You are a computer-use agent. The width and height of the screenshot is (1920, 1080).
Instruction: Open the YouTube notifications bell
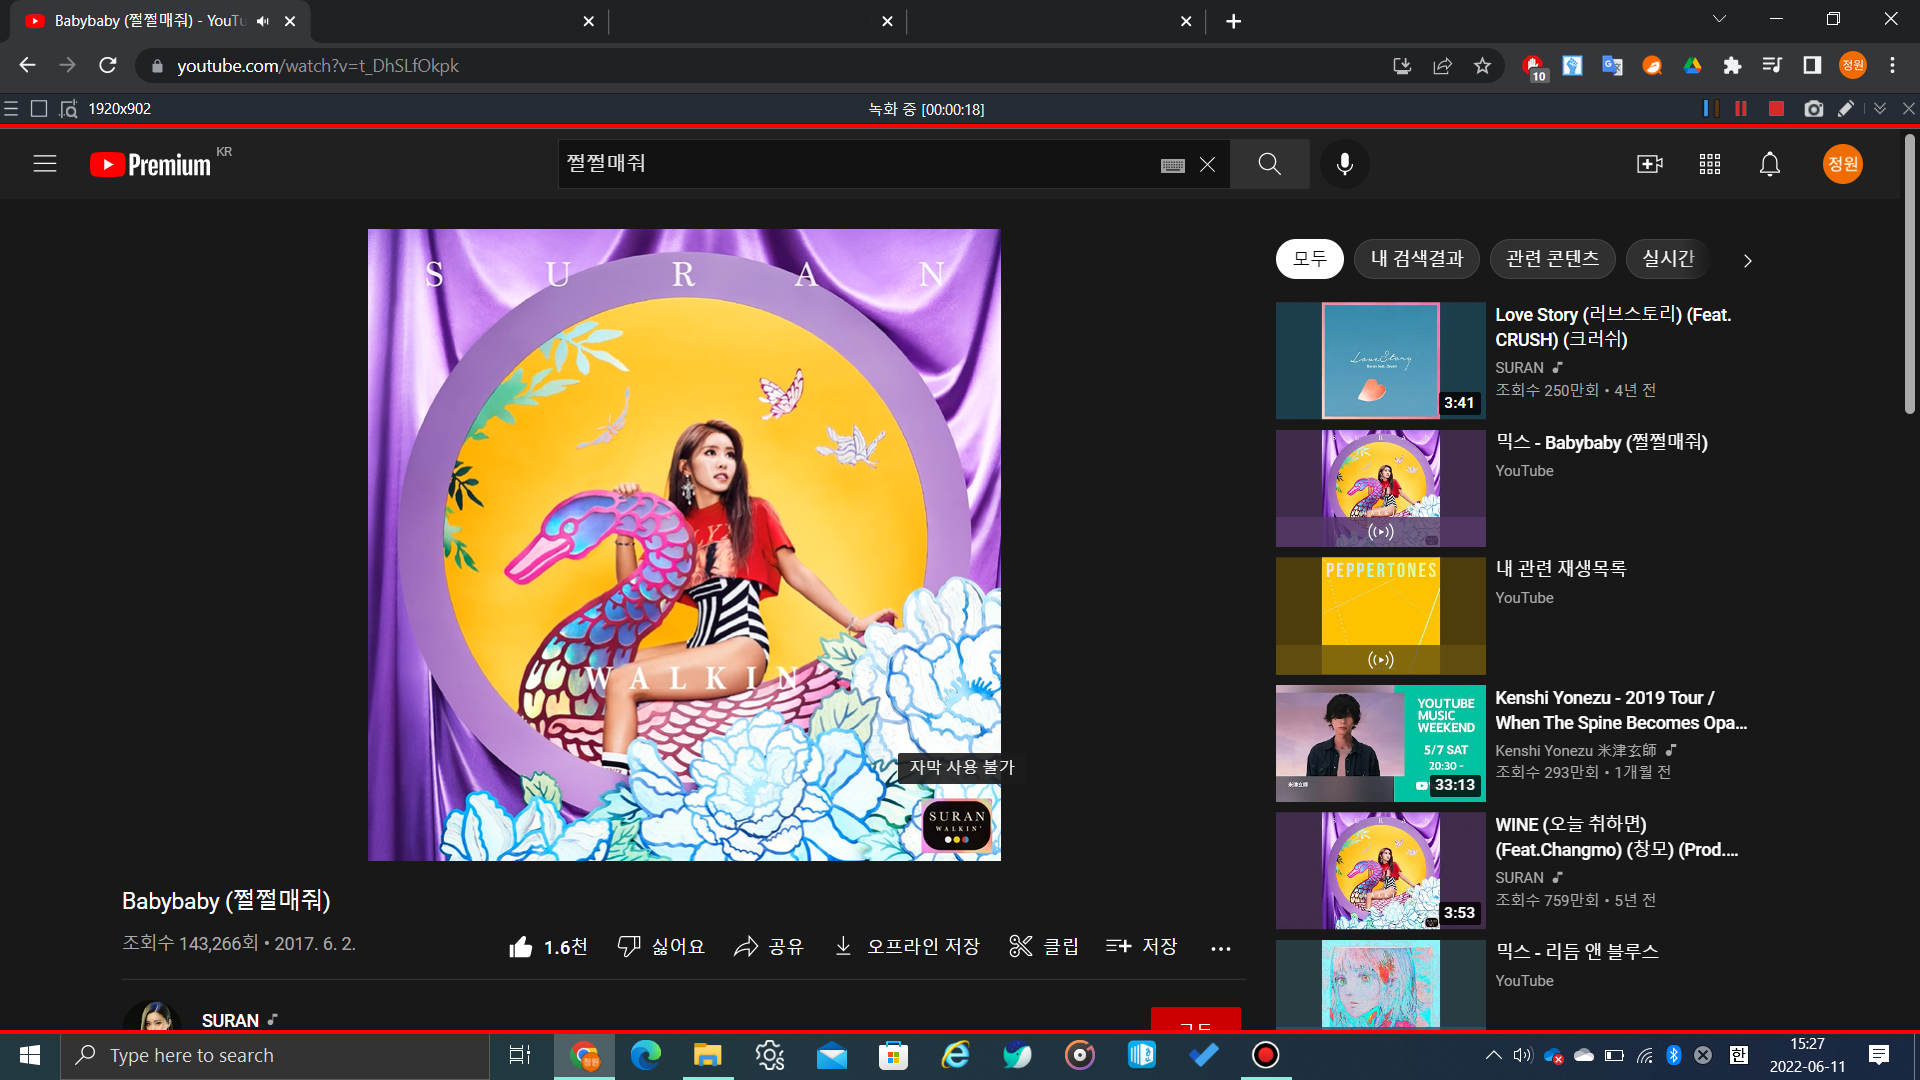(x=1769, y=164)
